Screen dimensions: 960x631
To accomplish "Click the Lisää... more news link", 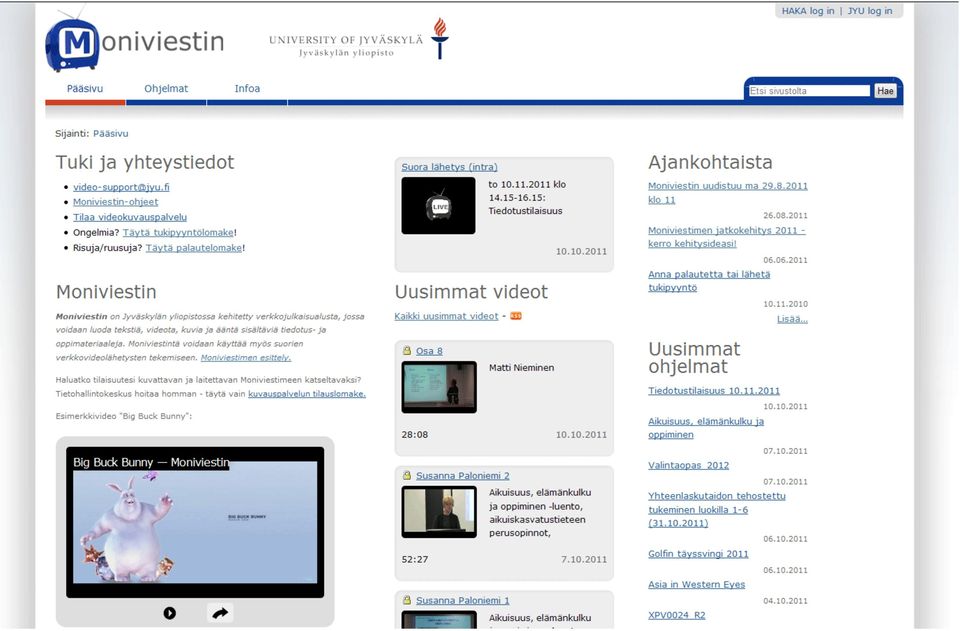I will click(x=792, y=319).
